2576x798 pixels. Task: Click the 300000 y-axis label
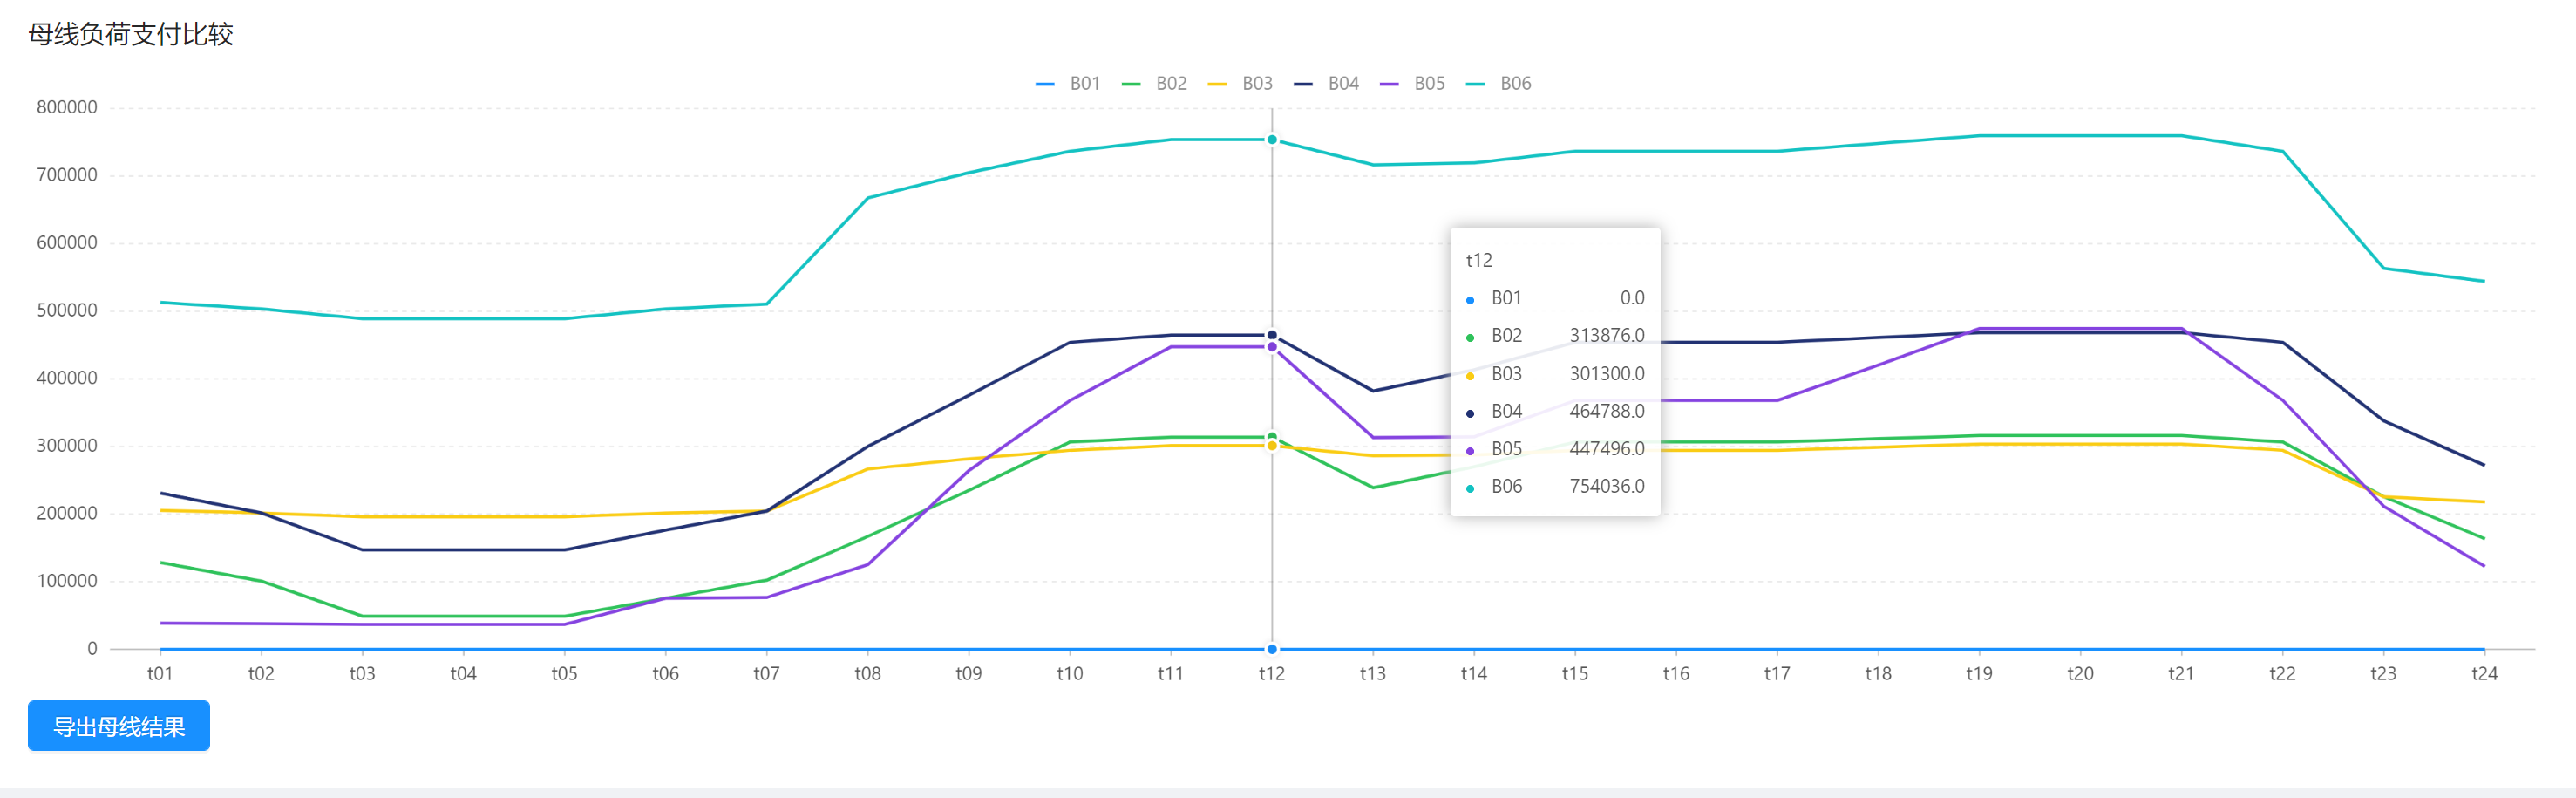(67, 446)
